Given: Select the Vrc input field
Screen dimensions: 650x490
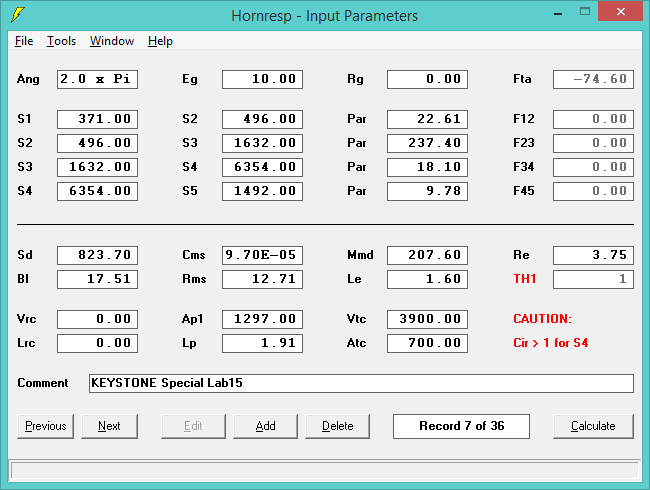Looking at the screenshot, I should pos(97,319).
